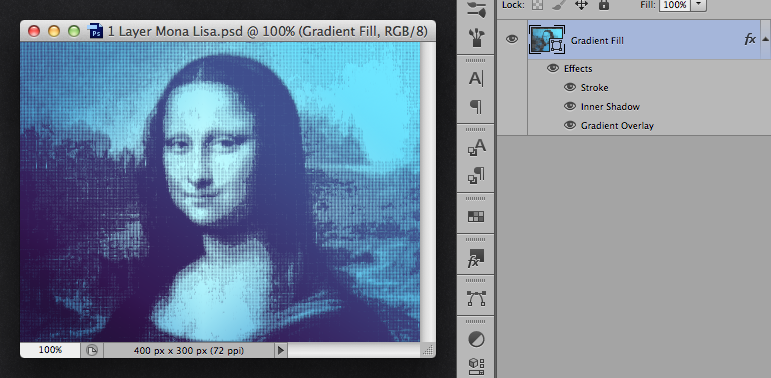The width and height of the screenshot is (771, 378).
Task: Click the Photoshop file icon in title bar
Action: point(95,31)
